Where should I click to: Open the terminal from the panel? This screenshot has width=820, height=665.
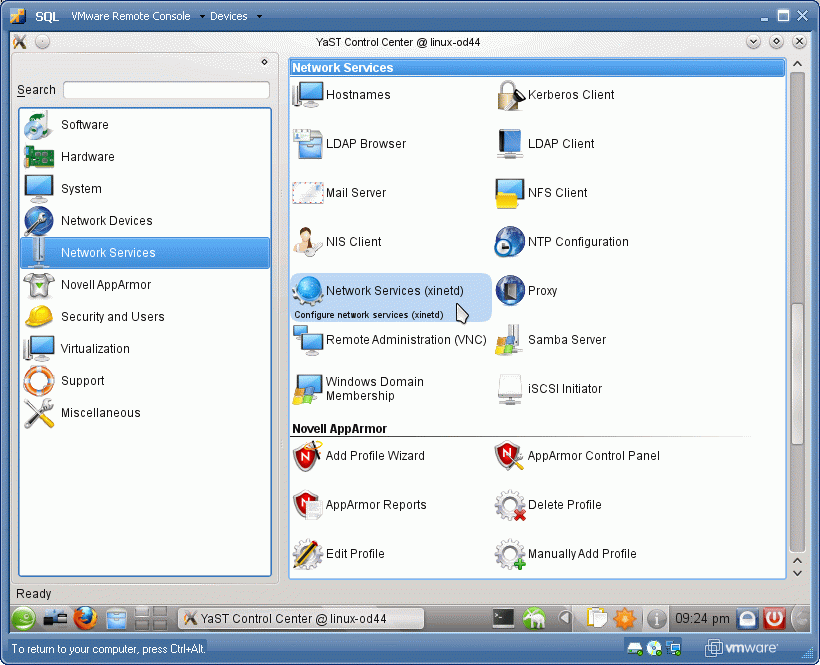[x=503, y=619]
